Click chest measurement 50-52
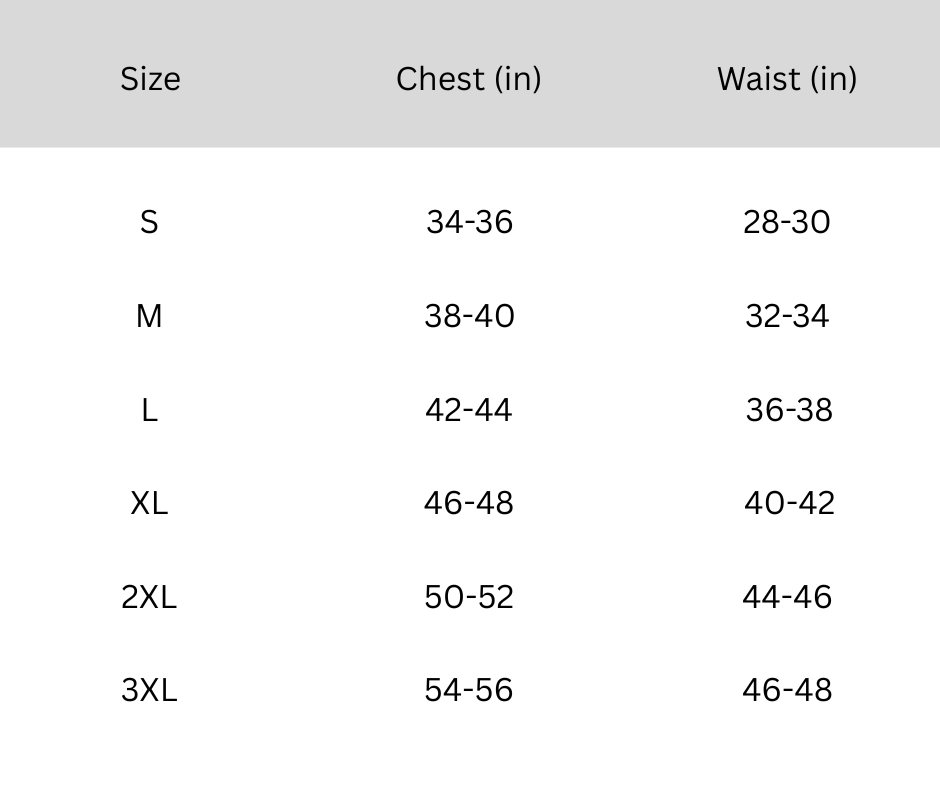 pos(468,597)
